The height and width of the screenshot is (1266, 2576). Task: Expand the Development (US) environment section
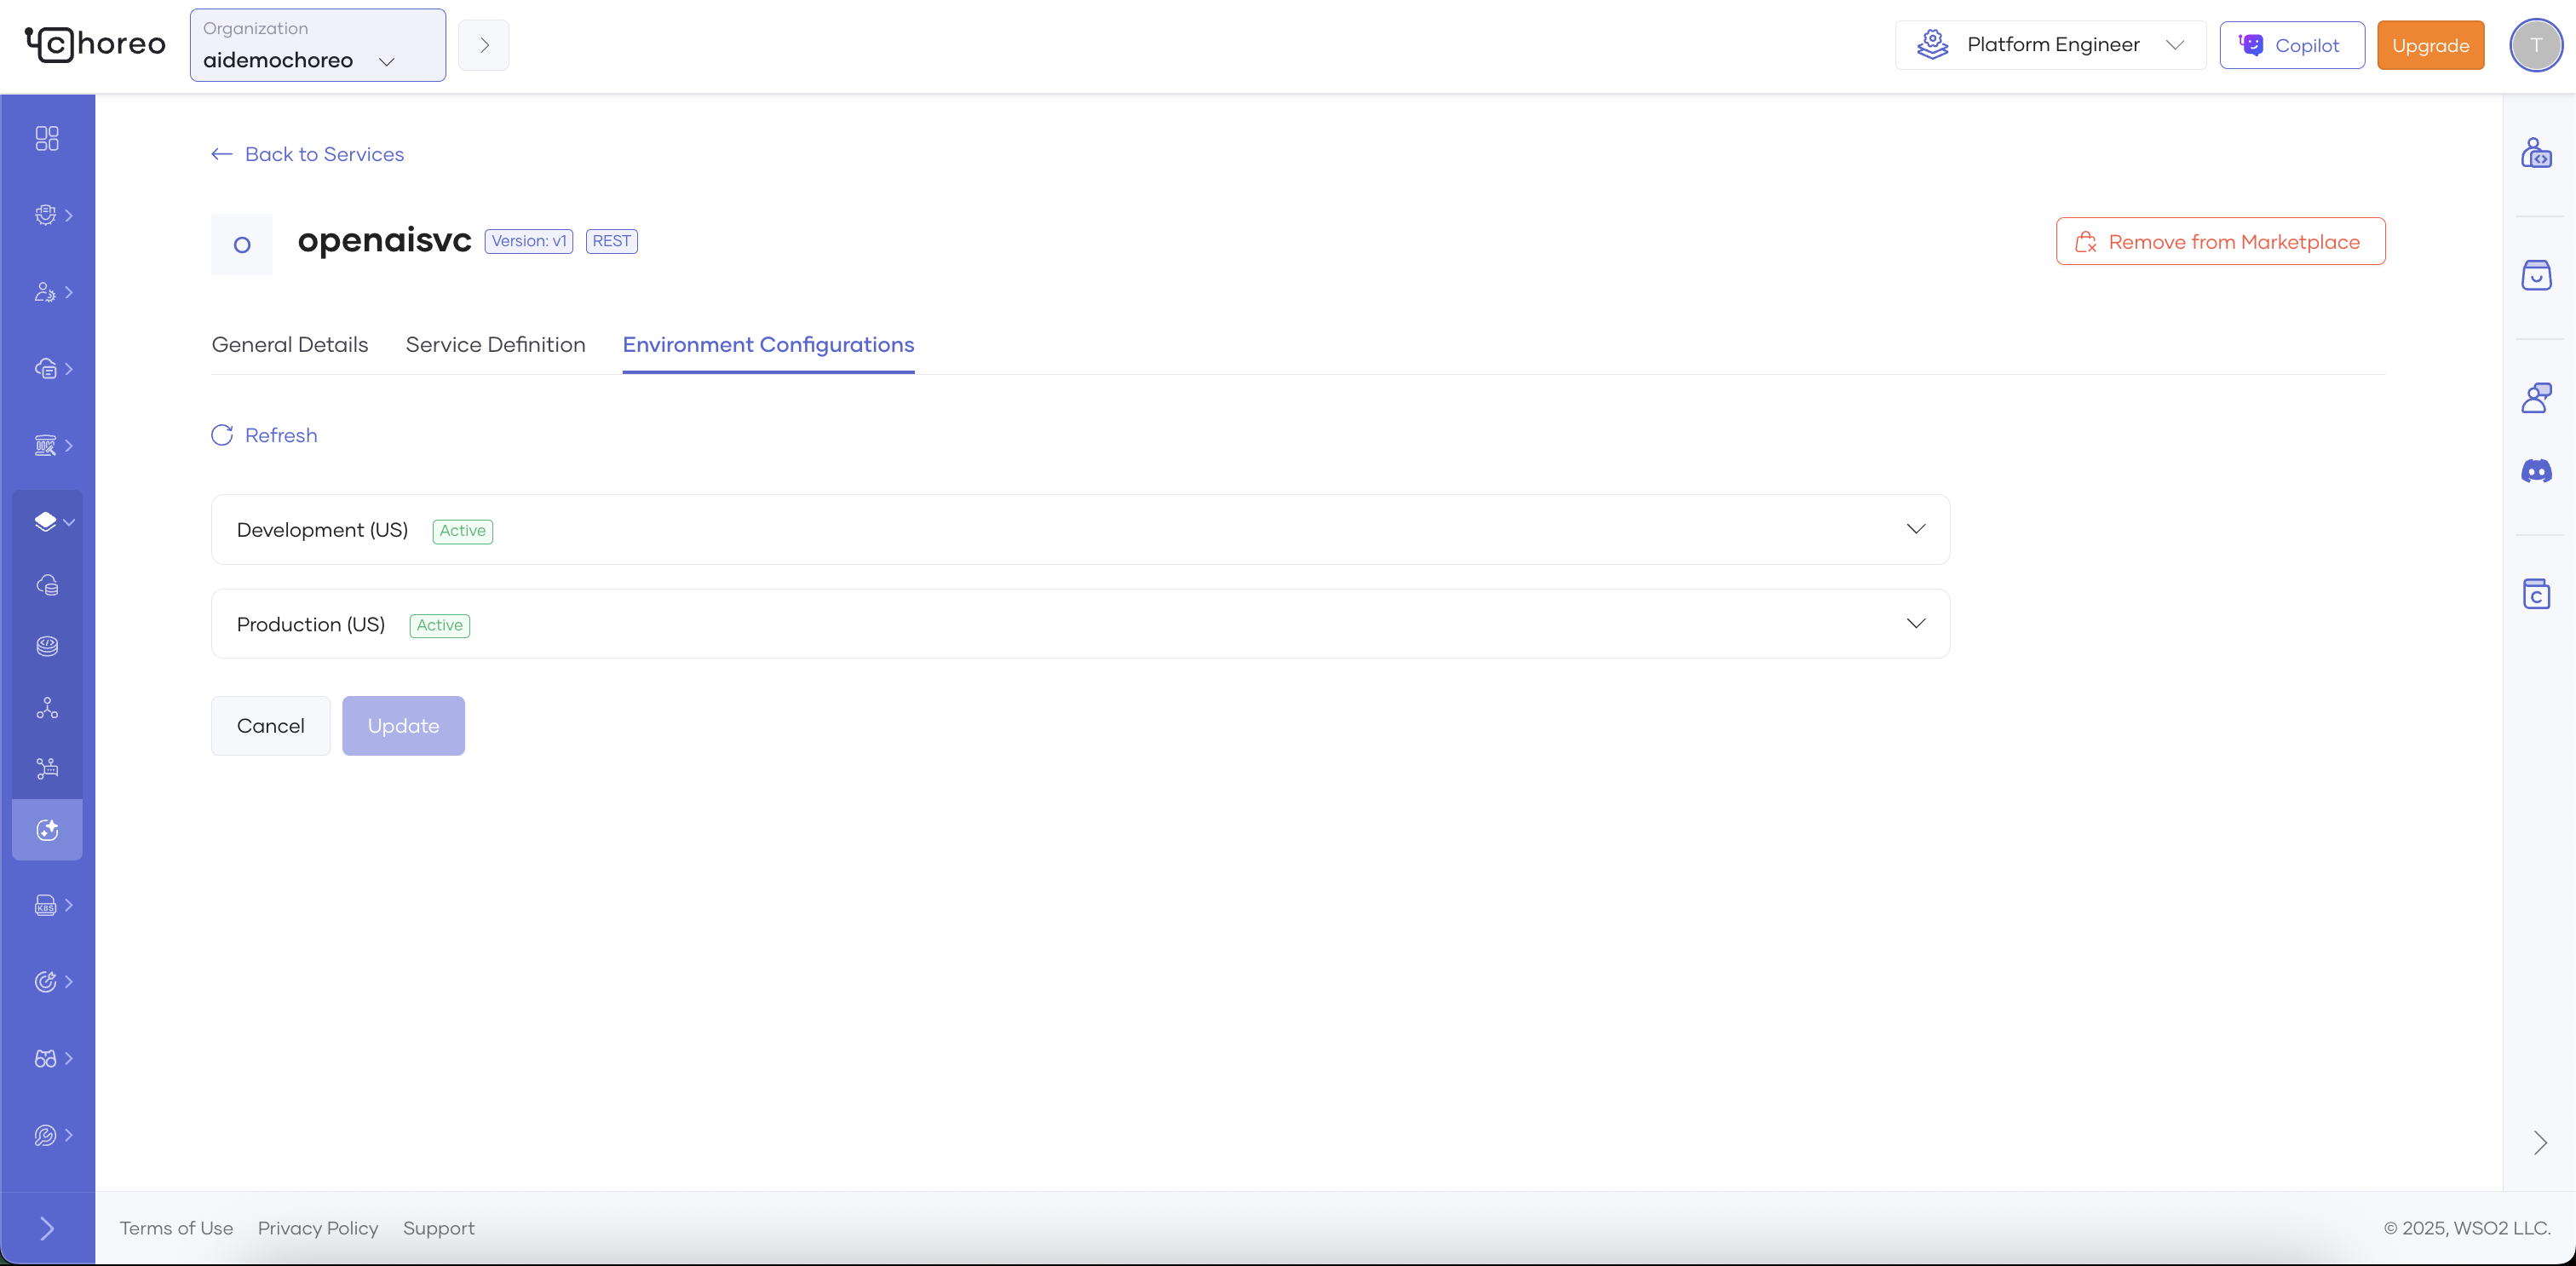pos(1915,529)
